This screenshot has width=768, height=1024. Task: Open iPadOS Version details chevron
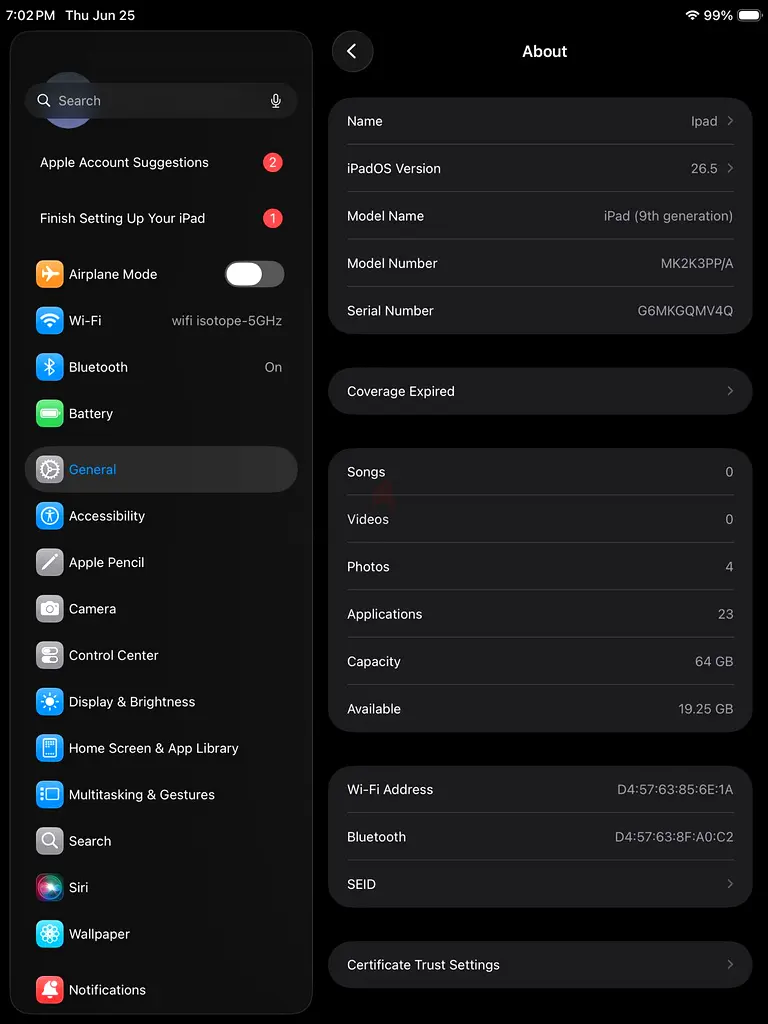[x=730, y=168]
